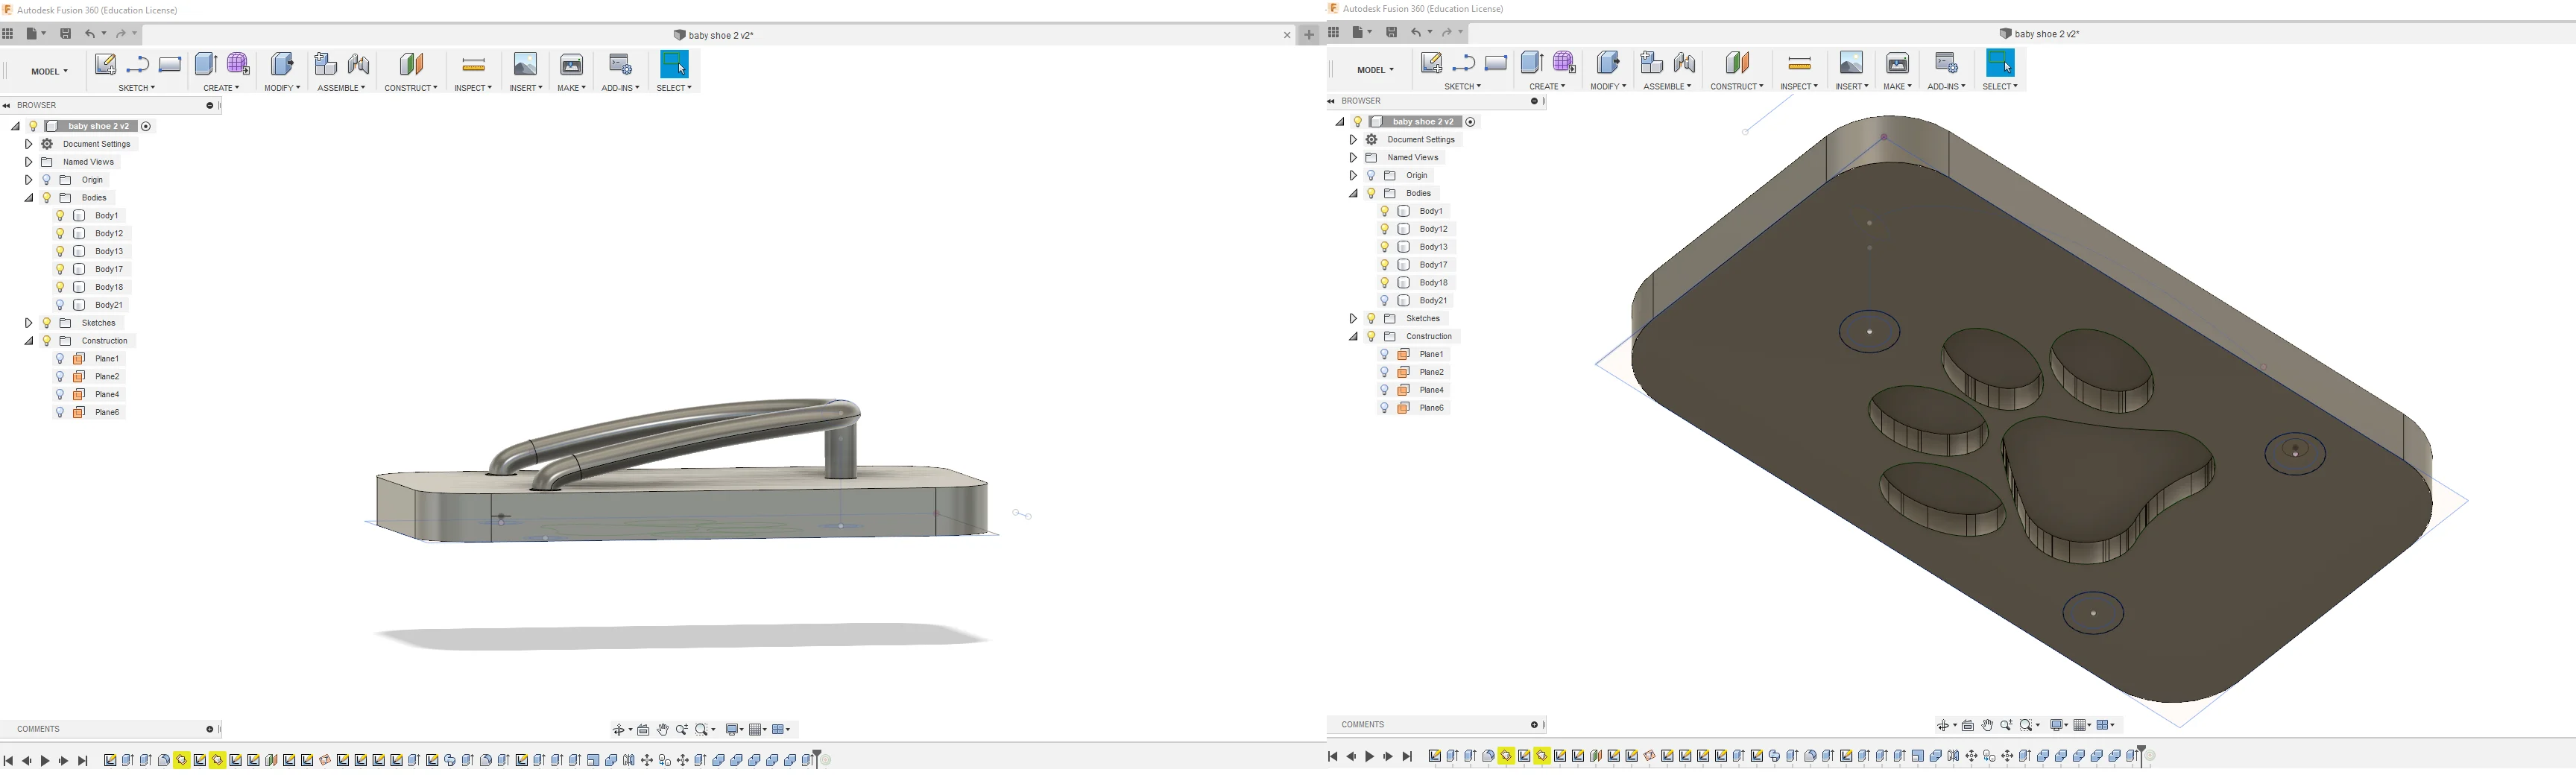Image resolution: width=2576 pixels, height=775 pixels.
Task: Collapse BROWSER panel in right window
Action: point(1331,101)
